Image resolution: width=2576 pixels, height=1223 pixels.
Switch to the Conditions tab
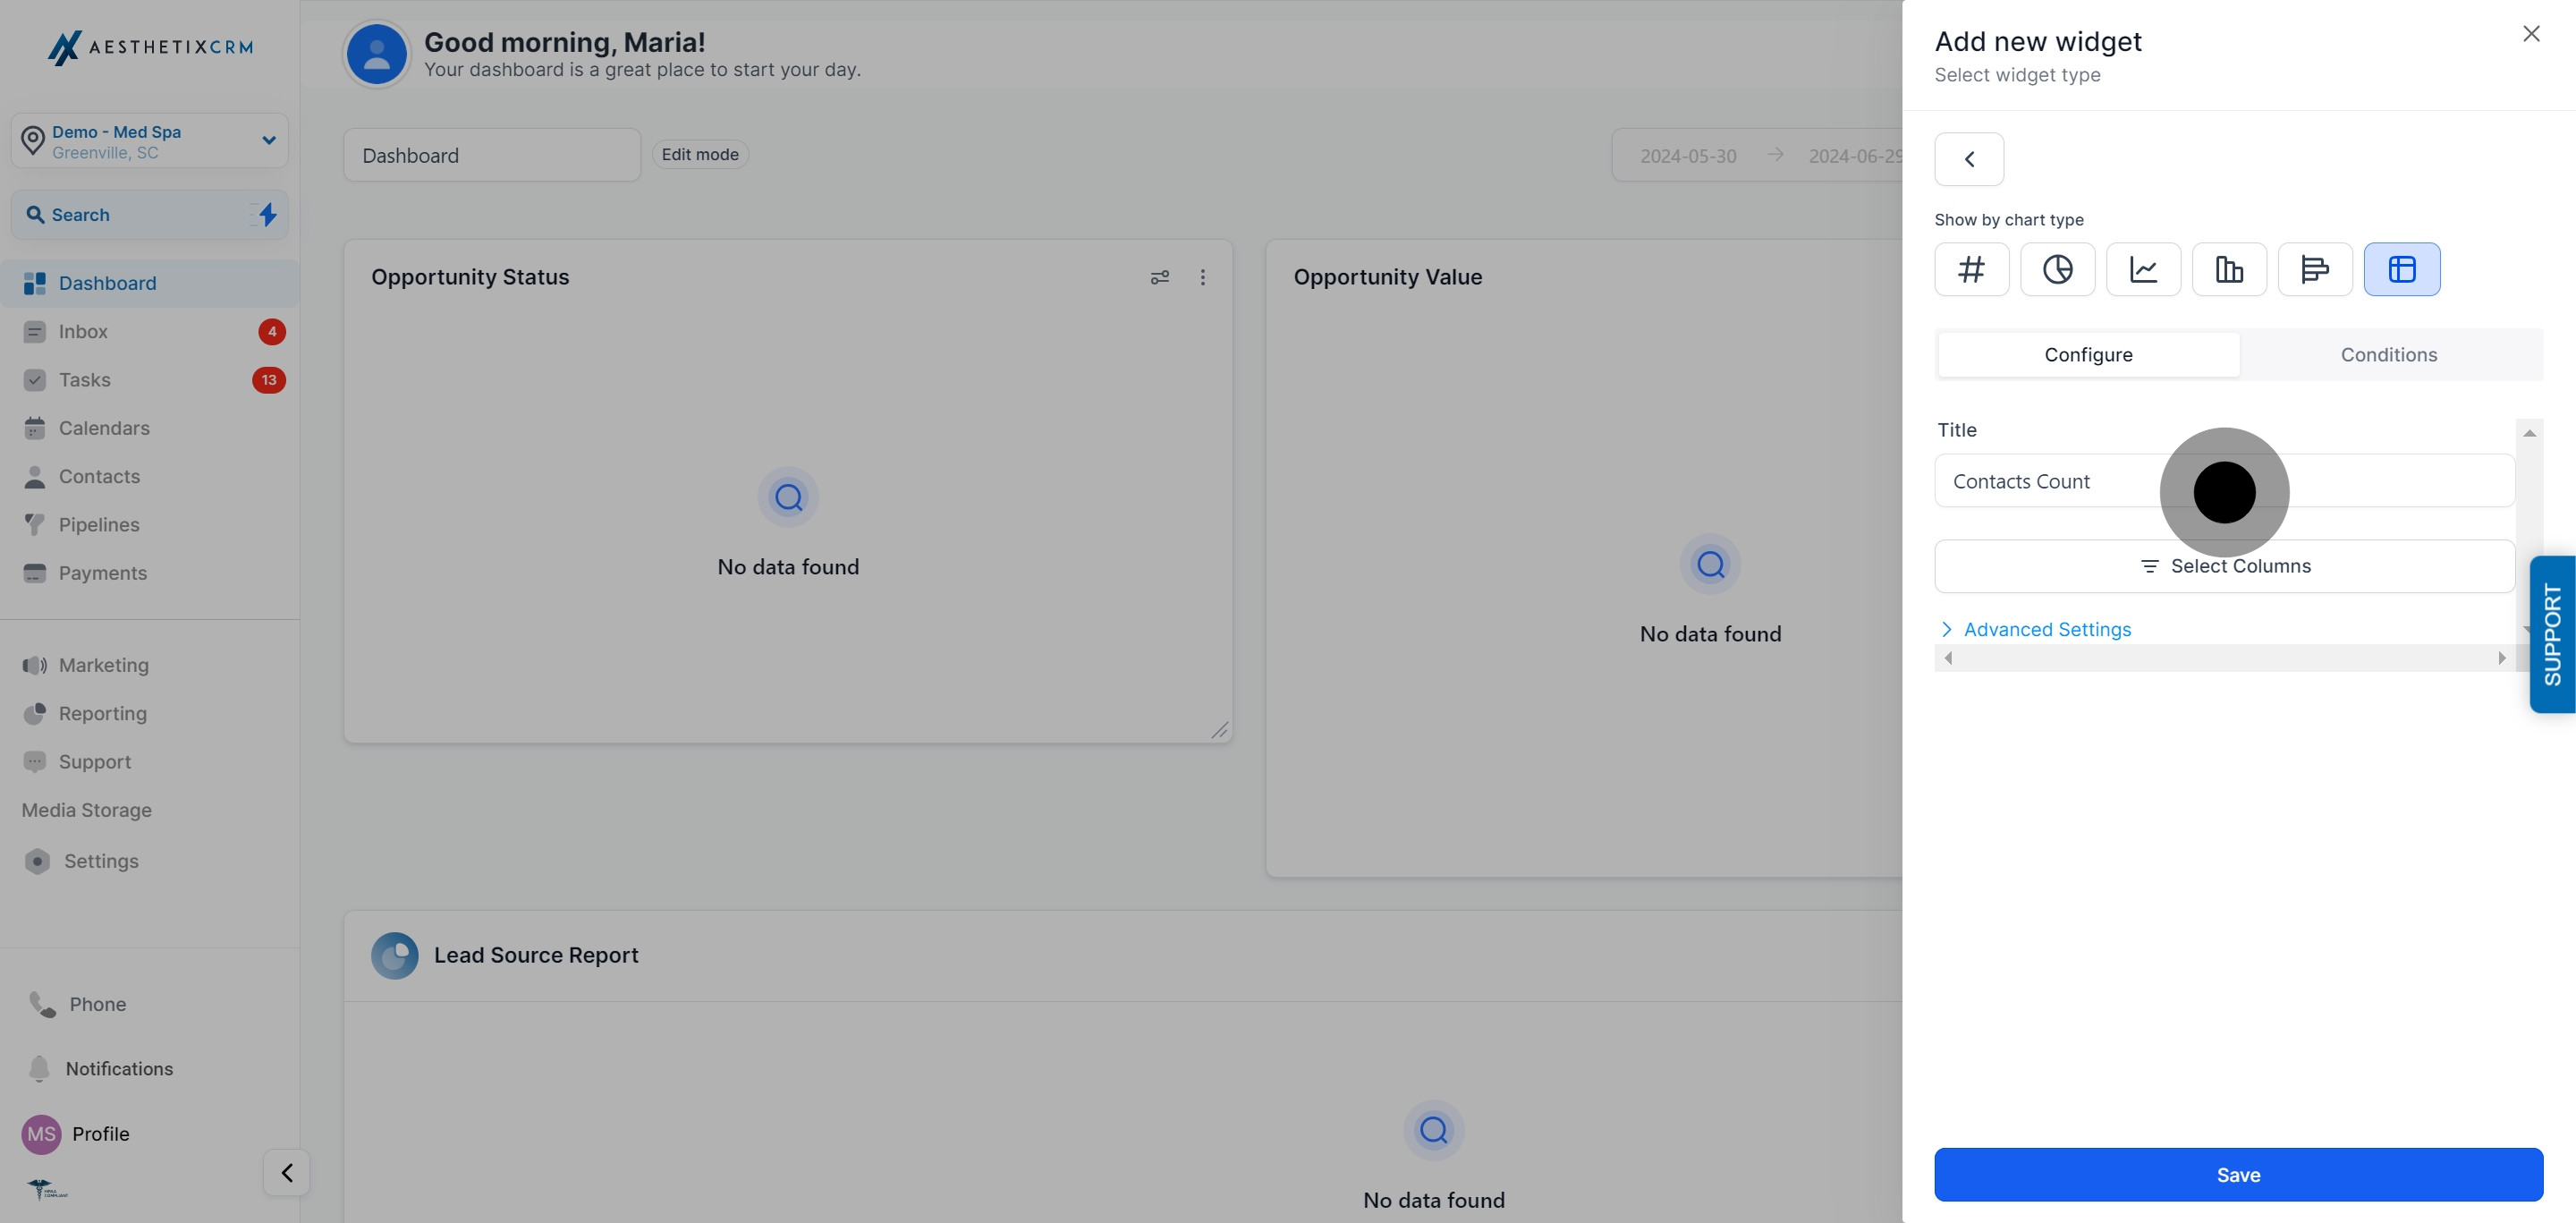2388,355
